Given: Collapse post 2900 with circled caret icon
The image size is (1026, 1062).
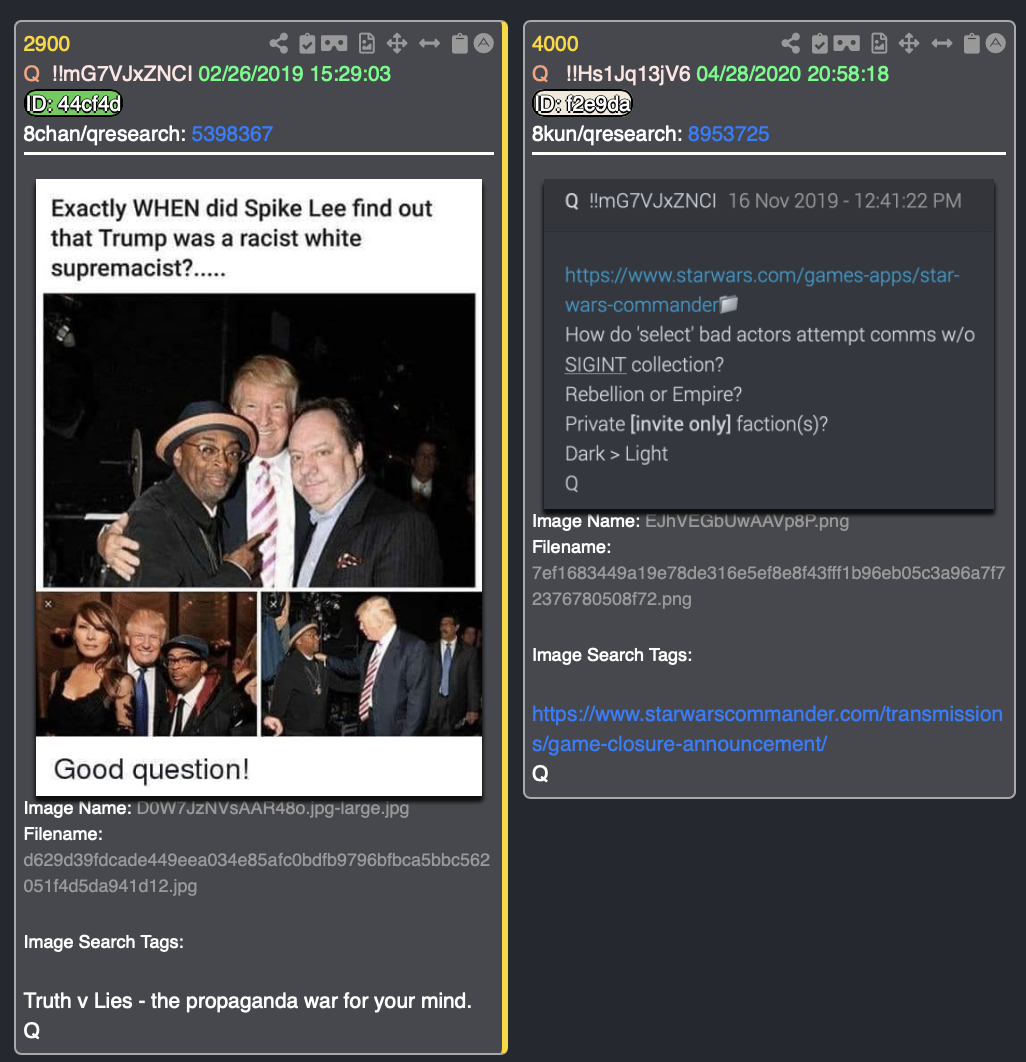Looking at the screenshot, I should click(x=484, y=44).
